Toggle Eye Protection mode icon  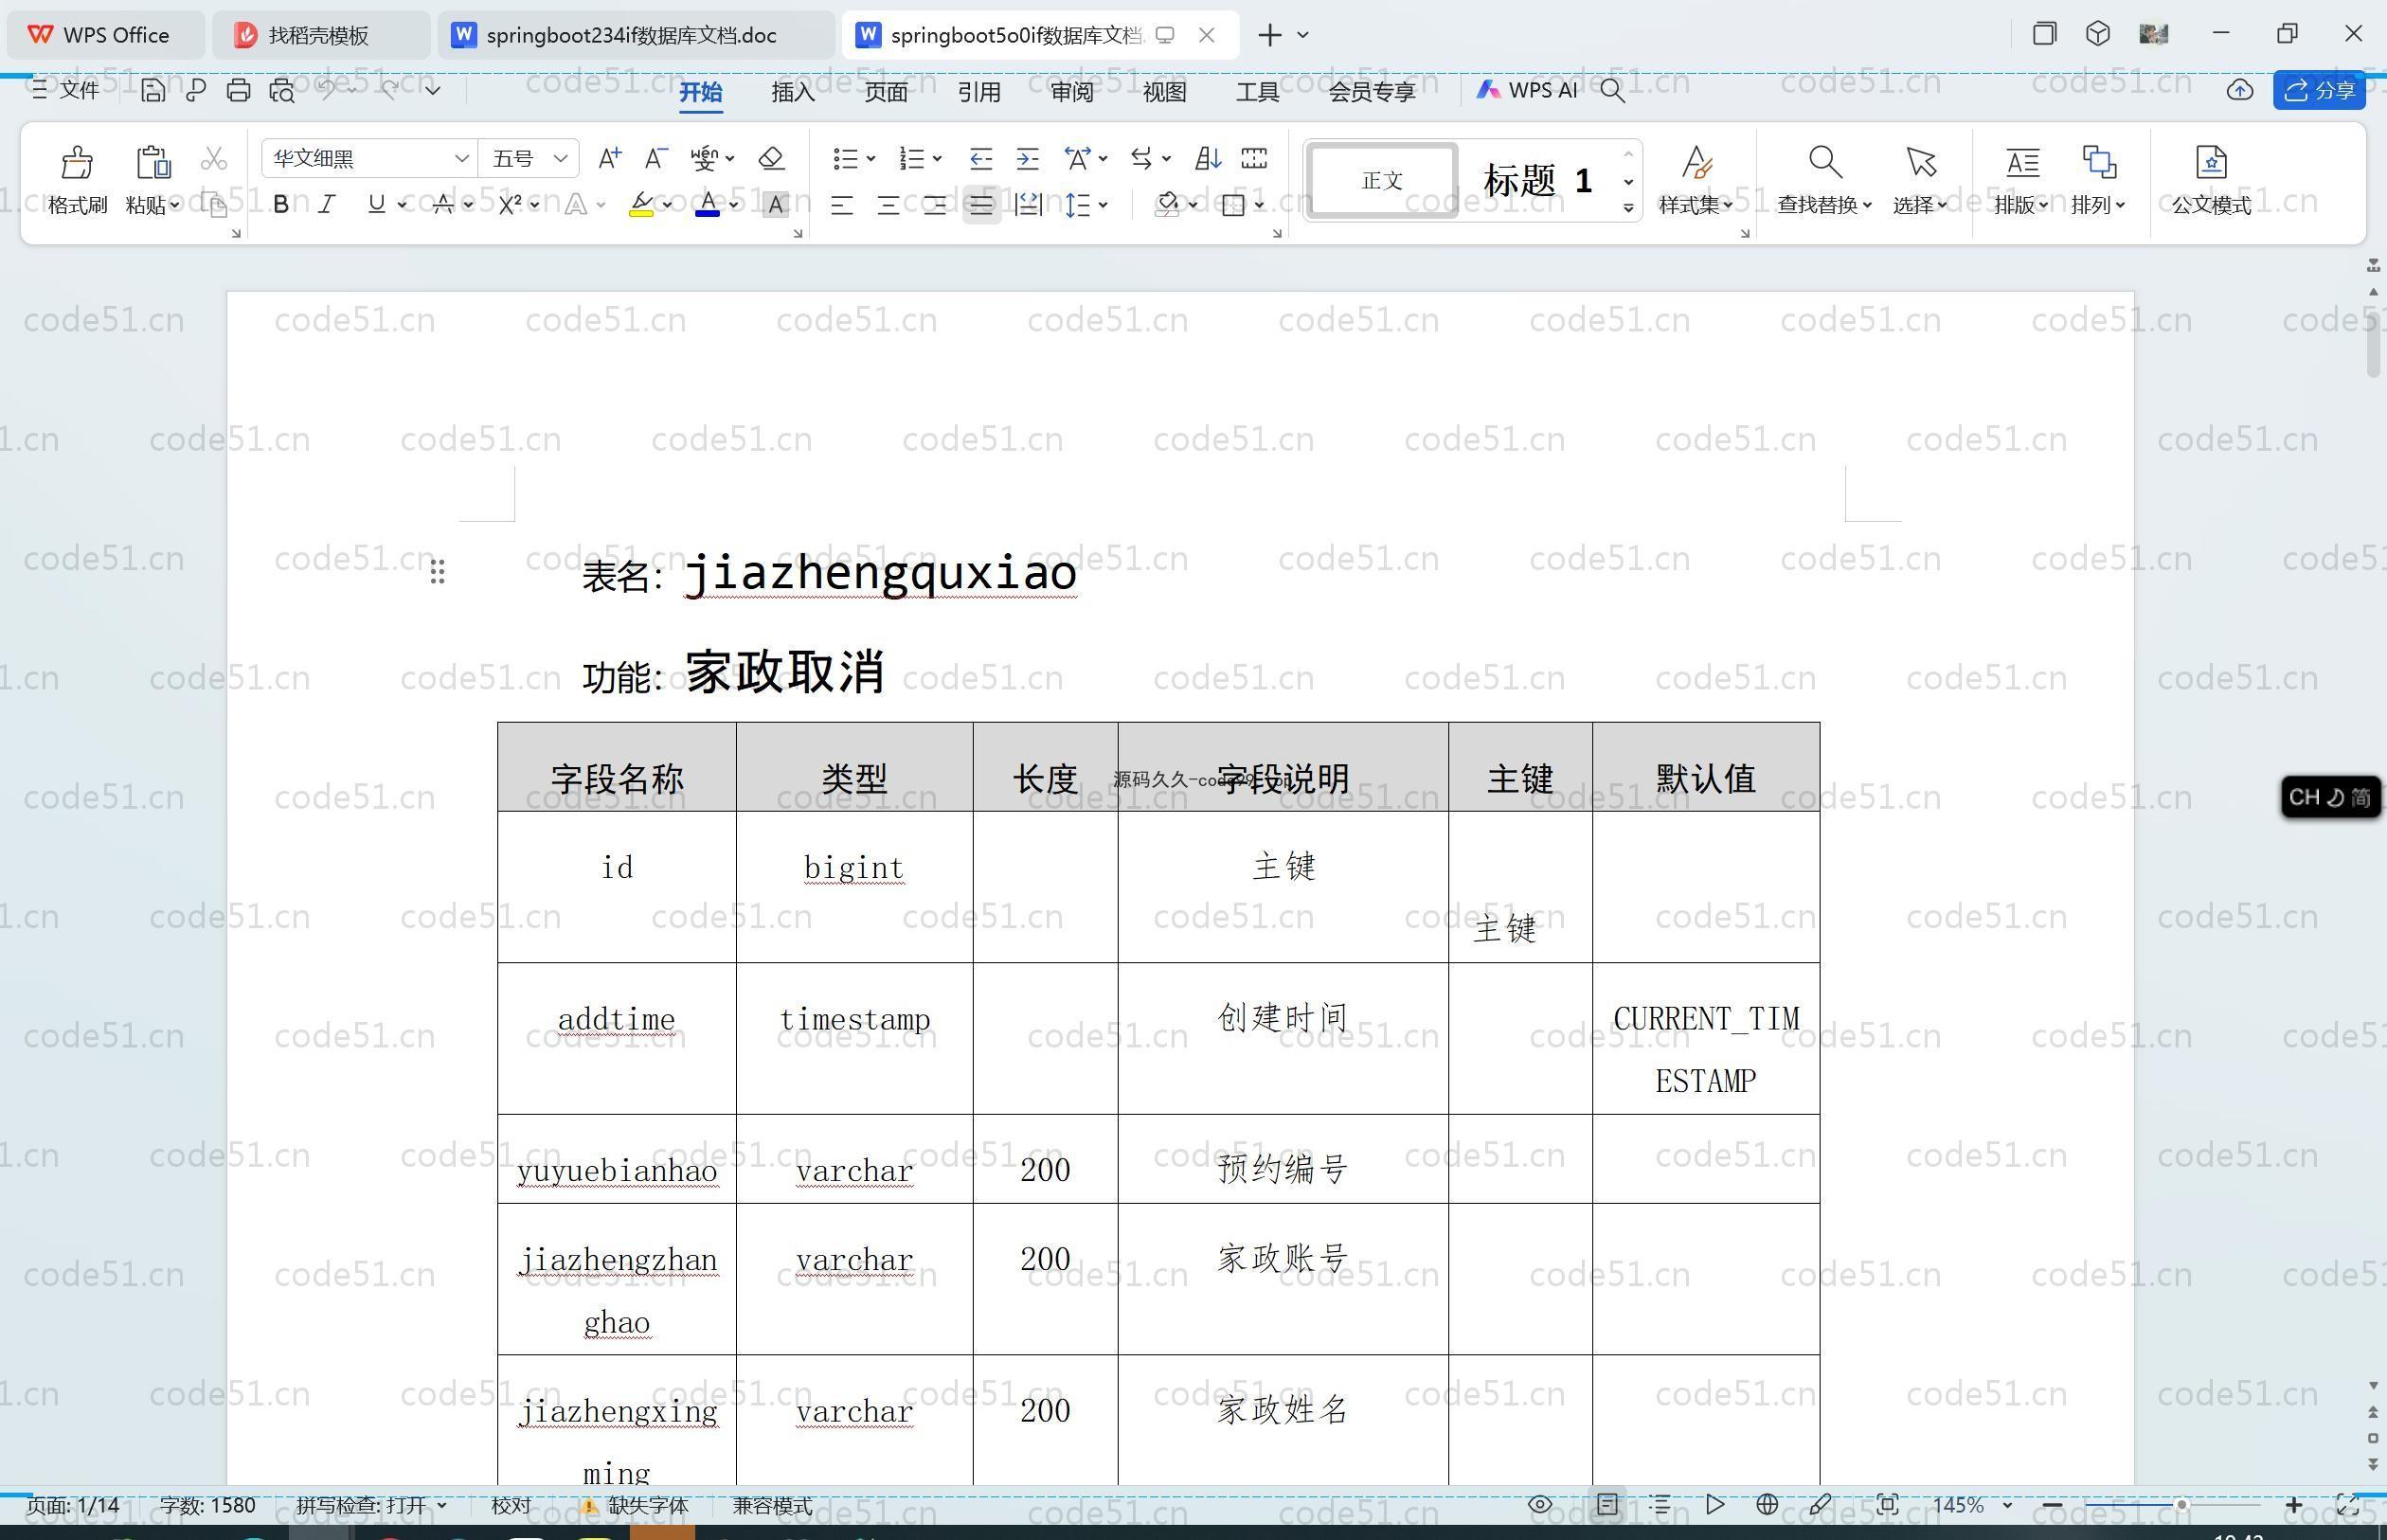click(1540, 1504)
